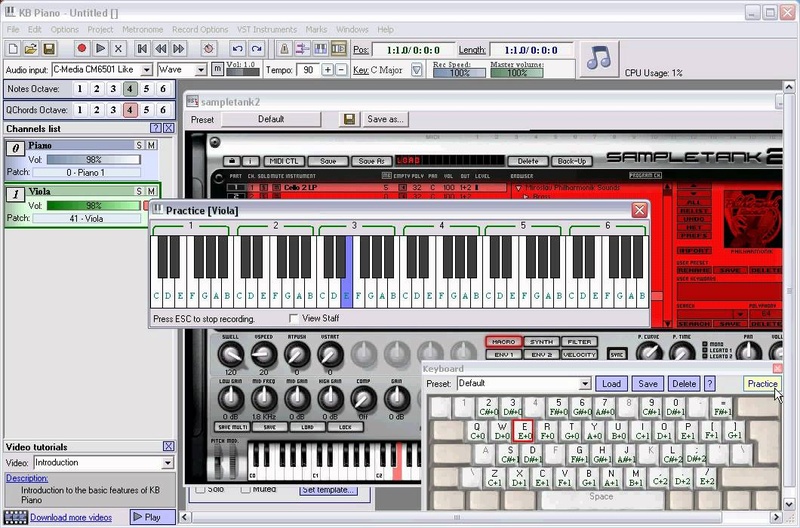Click the Download more videos link
The width and height of the screenshot is (800, 528).
pos(71,517)
